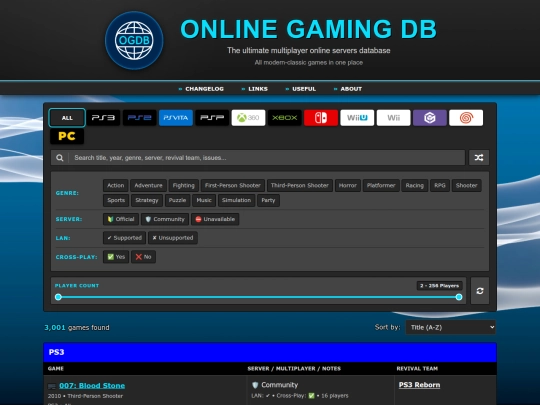Toggle the Simulation genre filter

click(237, 200)
